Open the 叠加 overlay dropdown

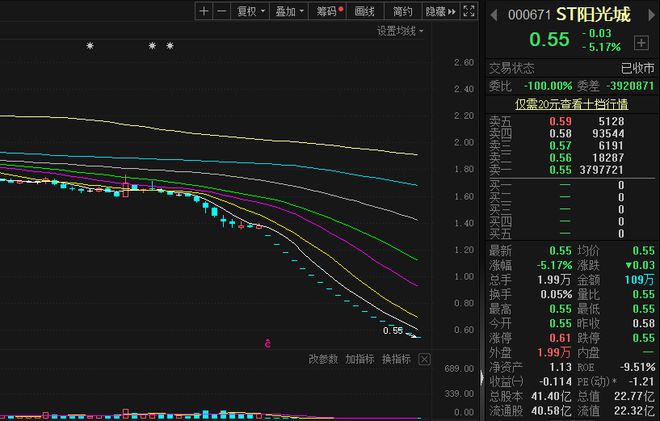(x=289, y=11)
